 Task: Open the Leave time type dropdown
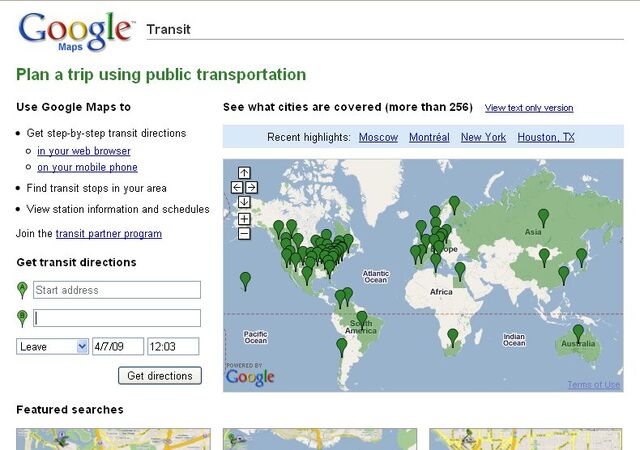[52, 347]
